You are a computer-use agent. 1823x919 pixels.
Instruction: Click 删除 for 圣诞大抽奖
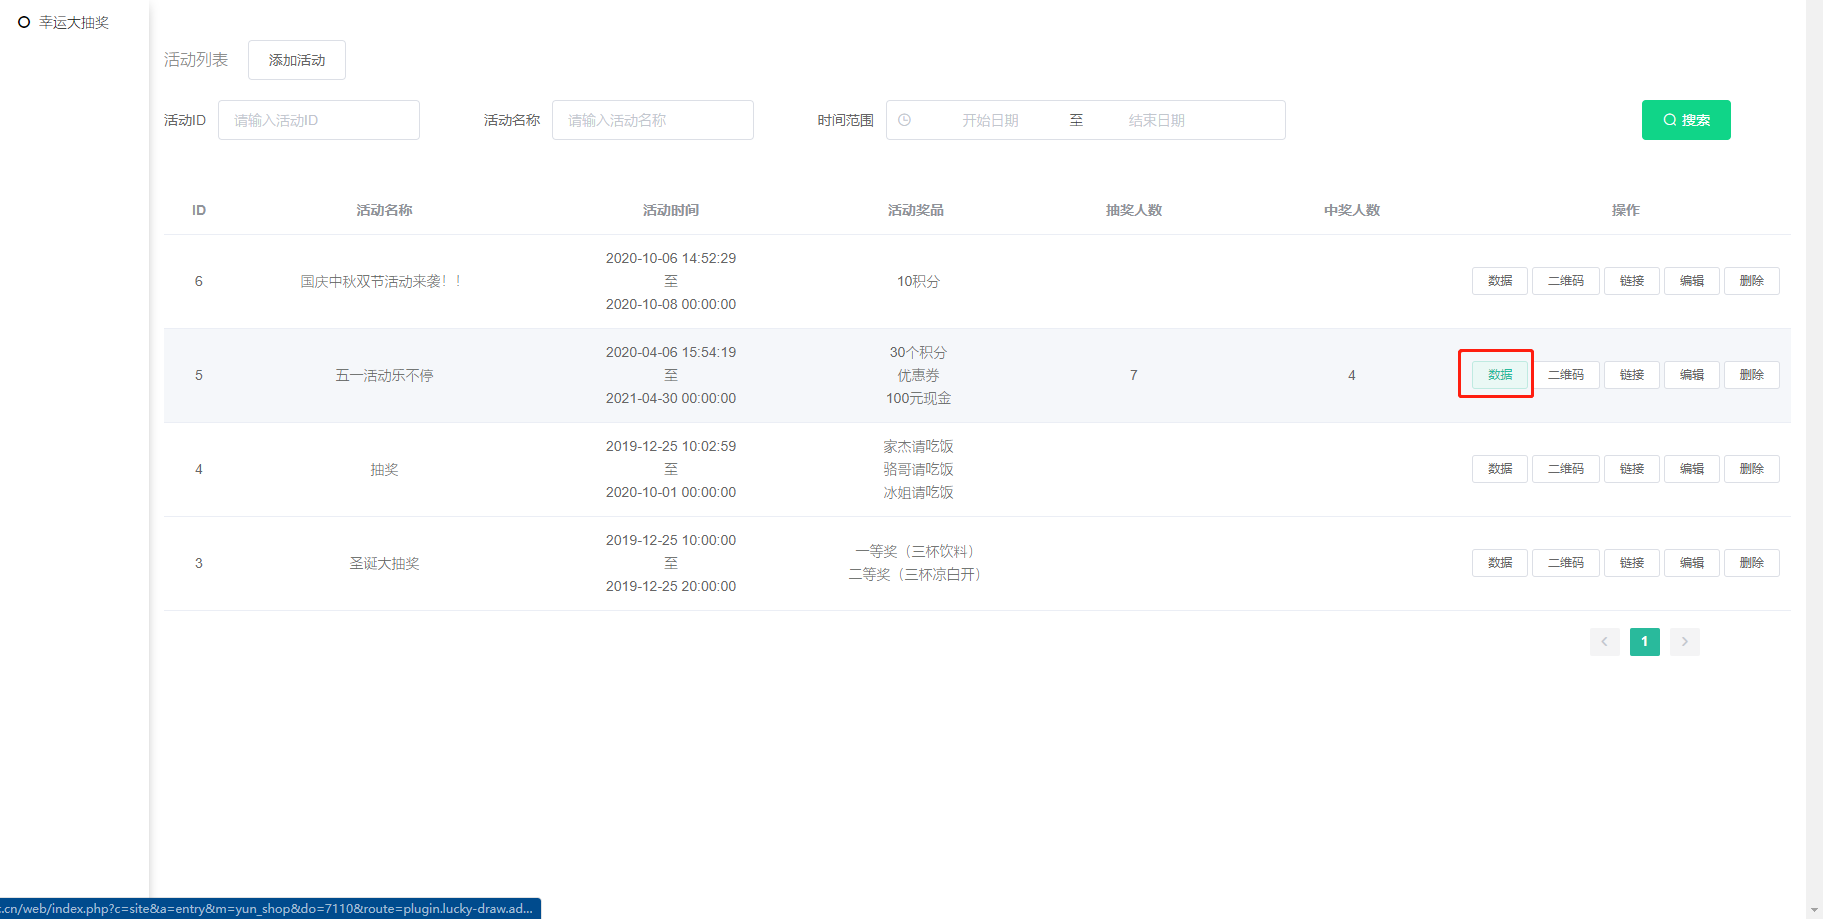1752,563
